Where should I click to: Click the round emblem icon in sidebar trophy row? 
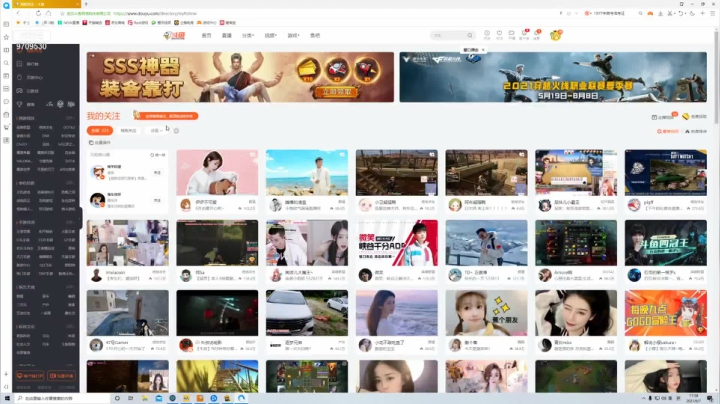point(60,104)
